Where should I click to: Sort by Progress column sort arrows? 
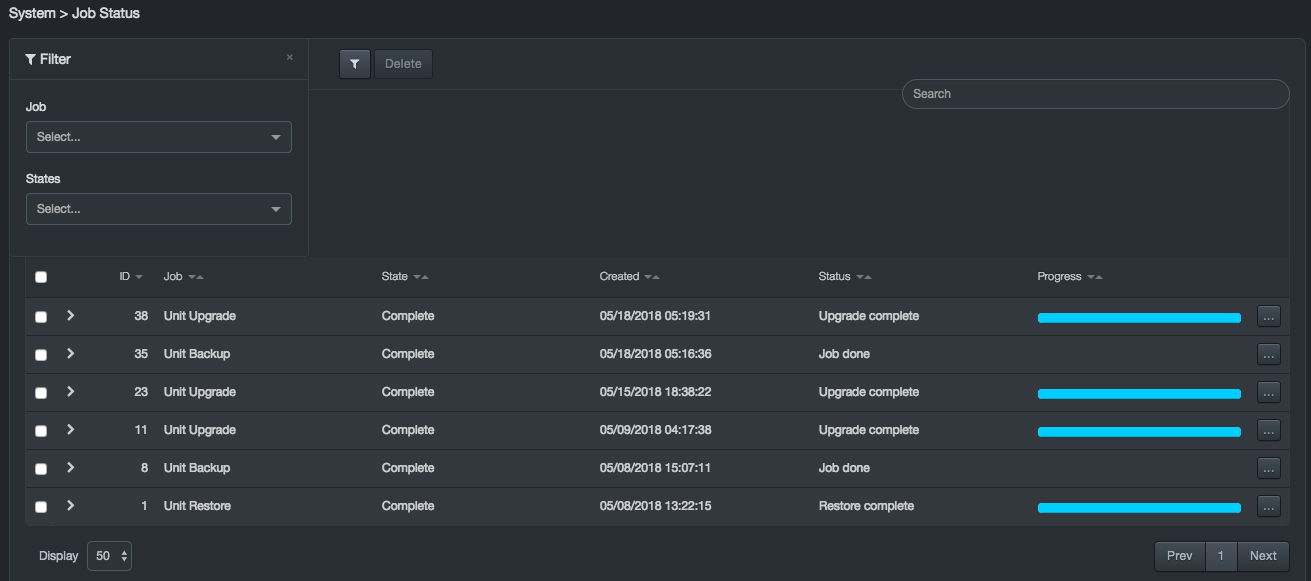point(1095,277)
